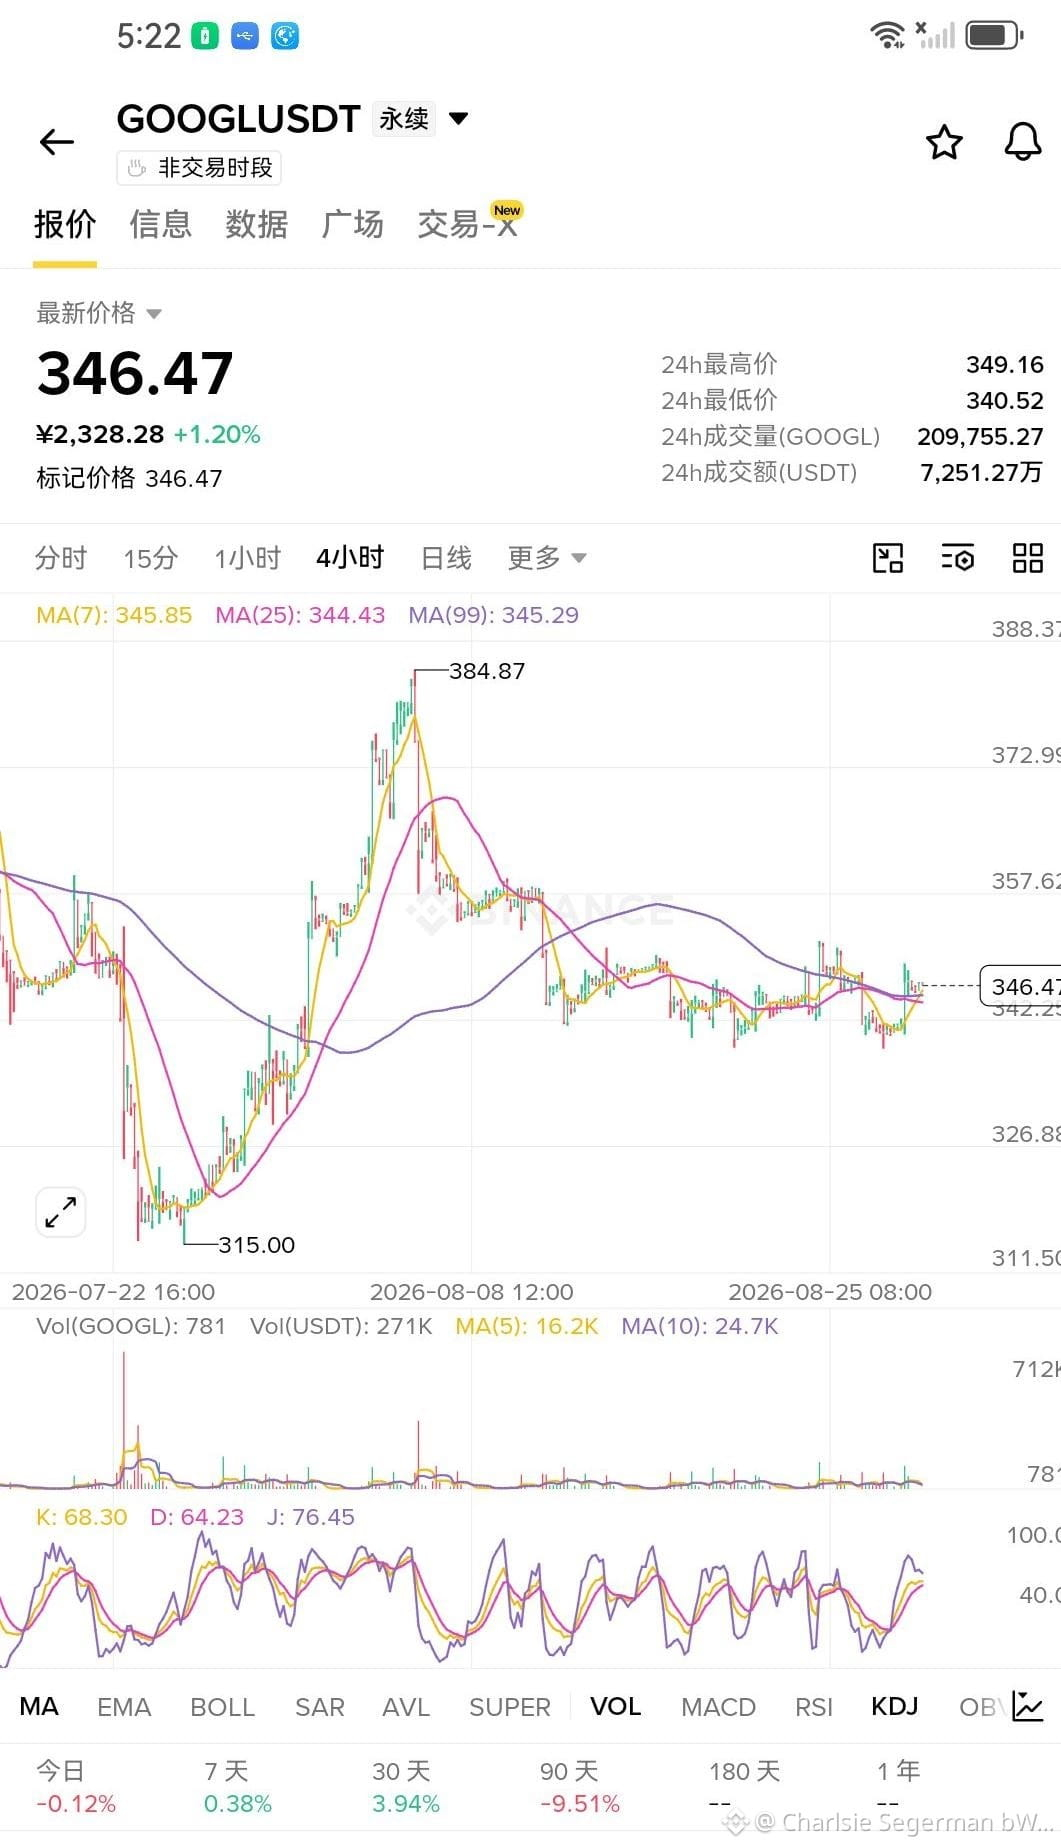Tap the 384.87 high price marker
Image resolution: width=1061 pixels, height=1847 pixels.
click(x=487, y=671)
